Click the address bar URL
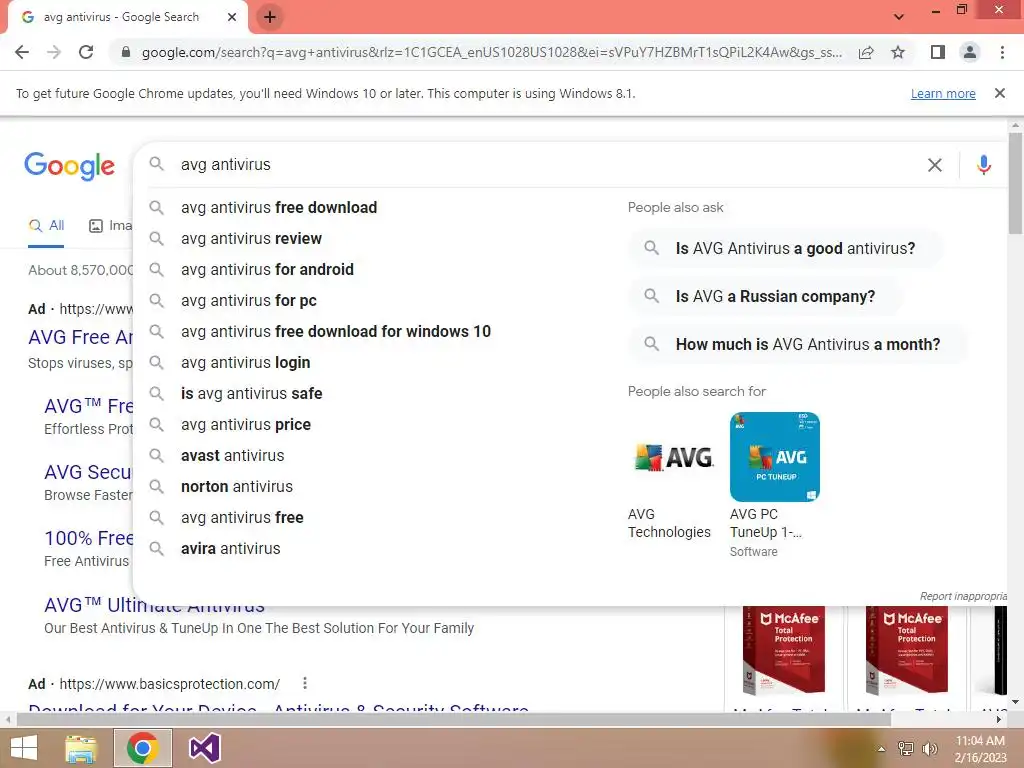Image resolution: width=1024 pixels, height=768 pixels. pos(491,52)
